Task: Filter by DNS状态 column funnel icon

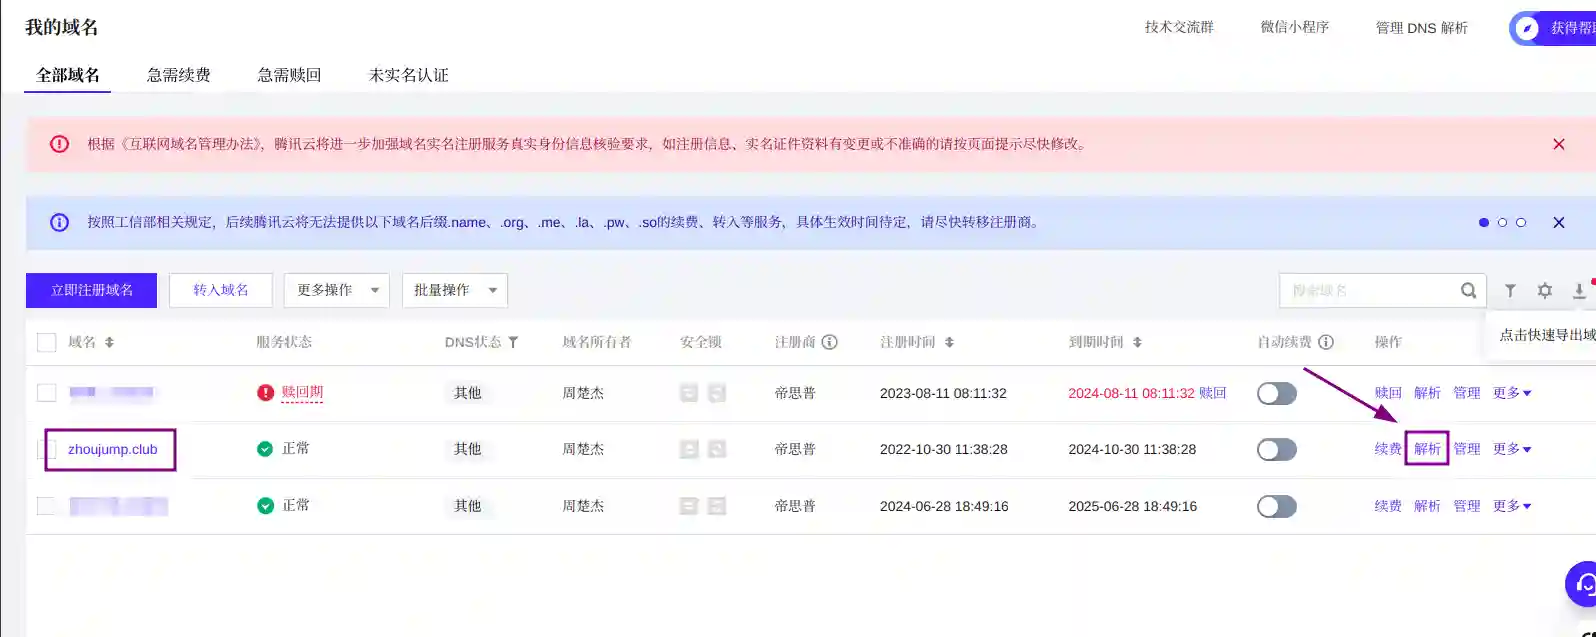Action: (513, 342)
